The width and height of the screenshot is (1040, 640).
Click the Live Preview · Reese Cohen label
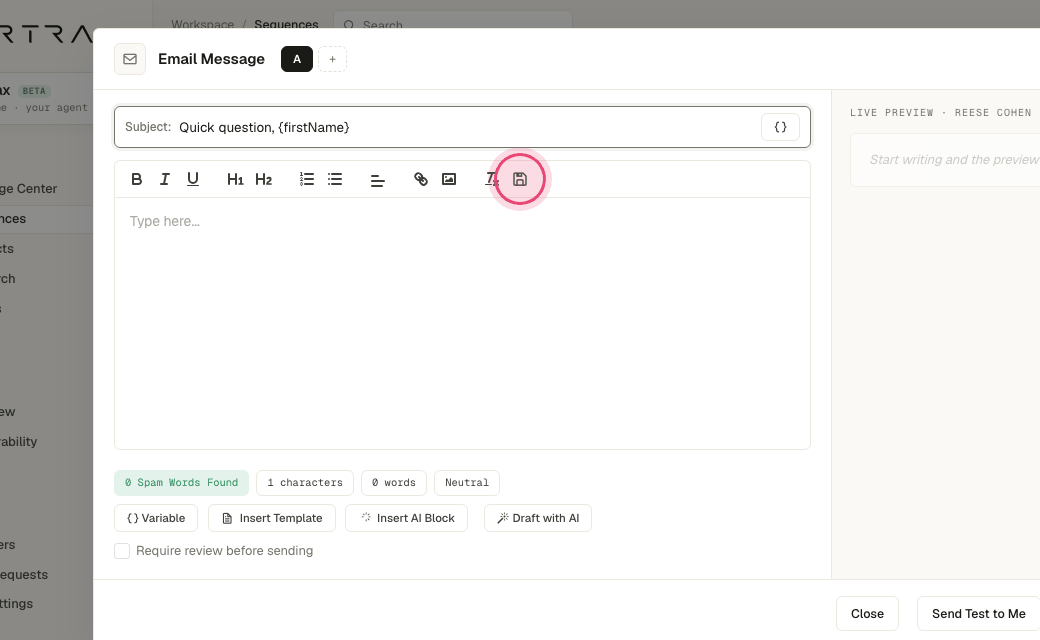point(941,113)
